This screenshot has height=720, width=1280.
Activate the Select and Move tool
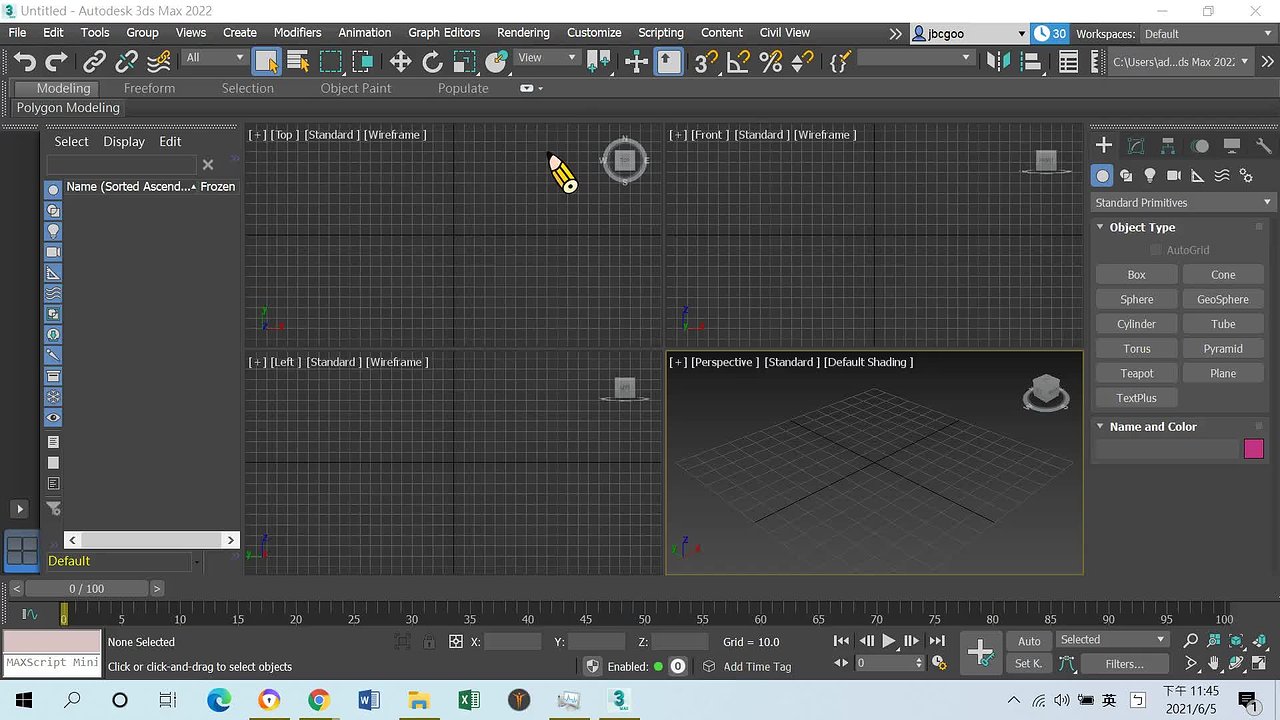click(x=400, y=62)
